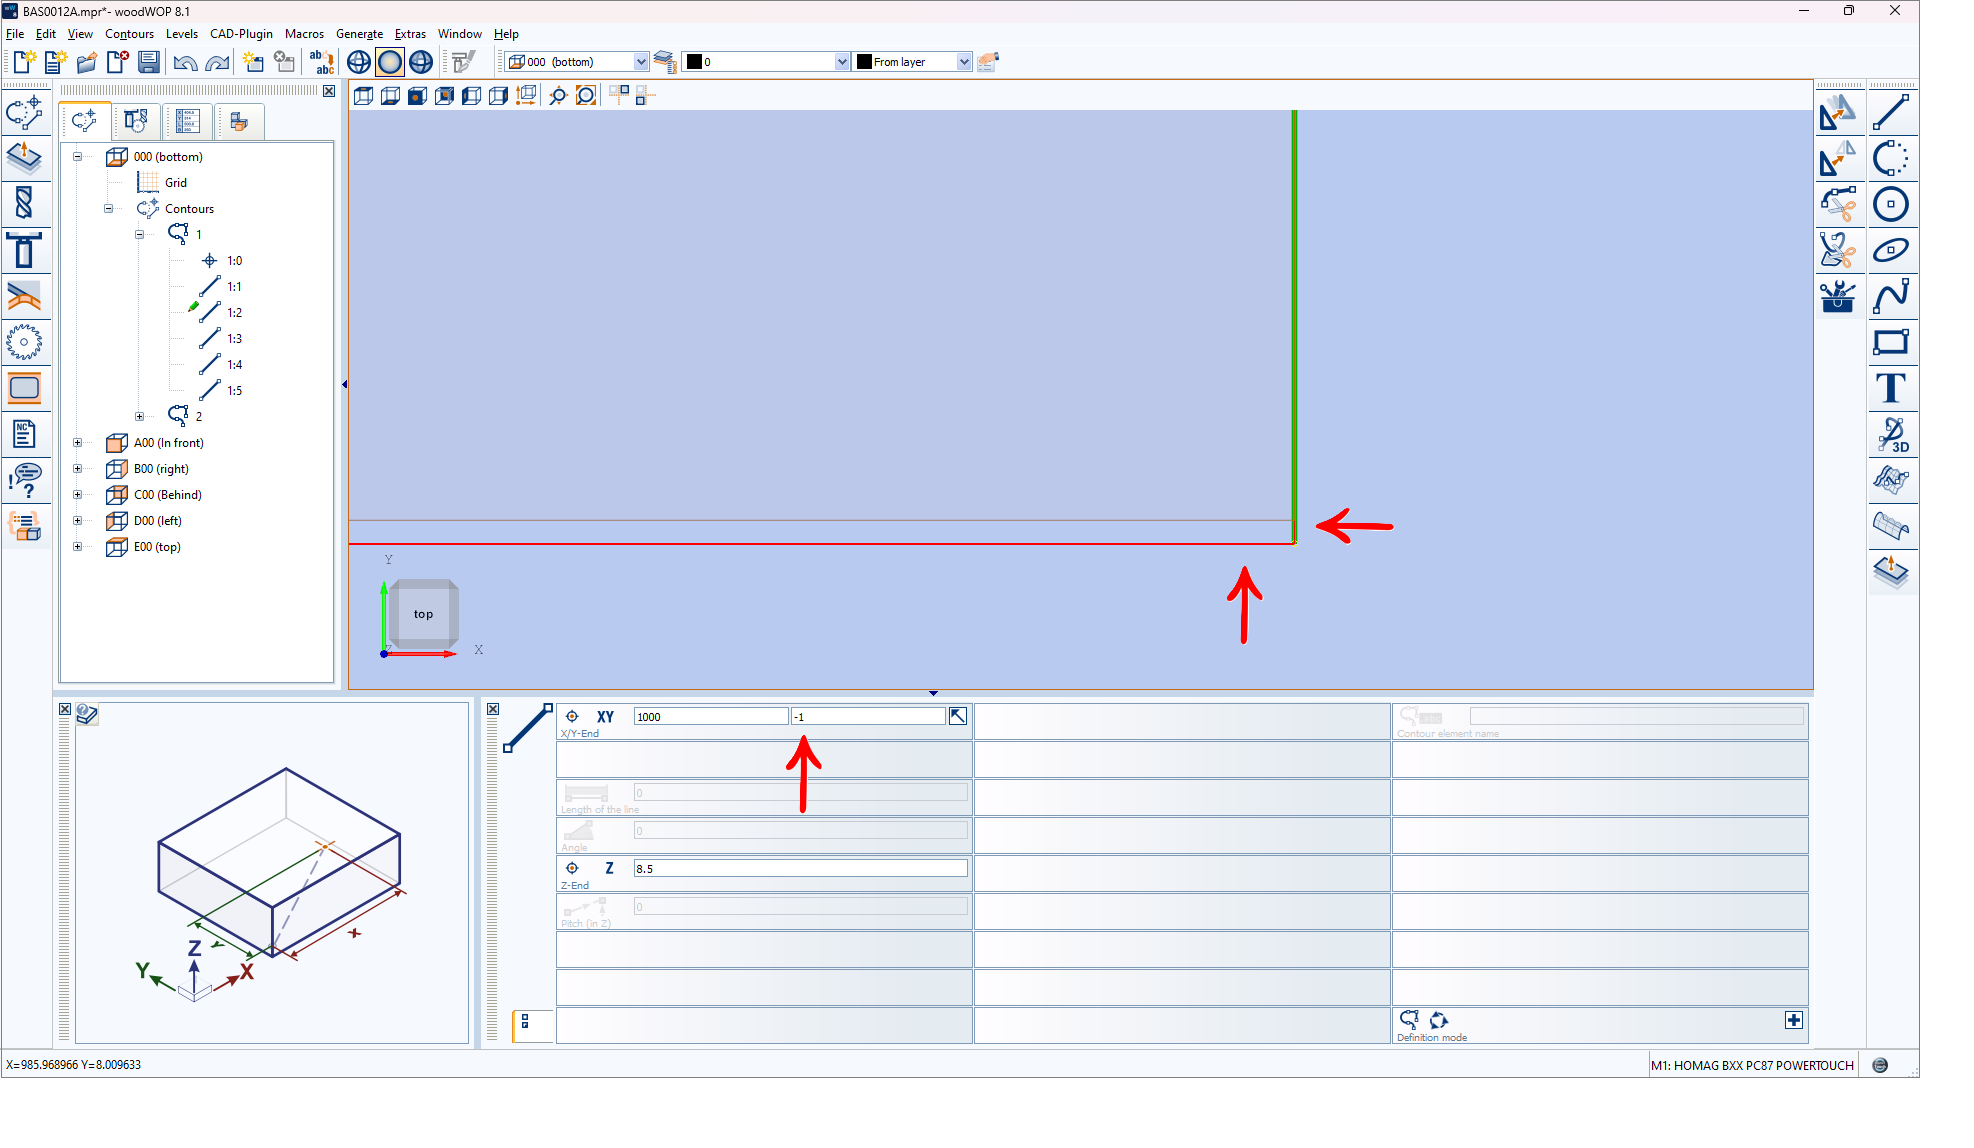This screenshot has height=1148, width=1974.
Task: Click the saw blade icon in left sidebar
Action: [x=24, y=342]
